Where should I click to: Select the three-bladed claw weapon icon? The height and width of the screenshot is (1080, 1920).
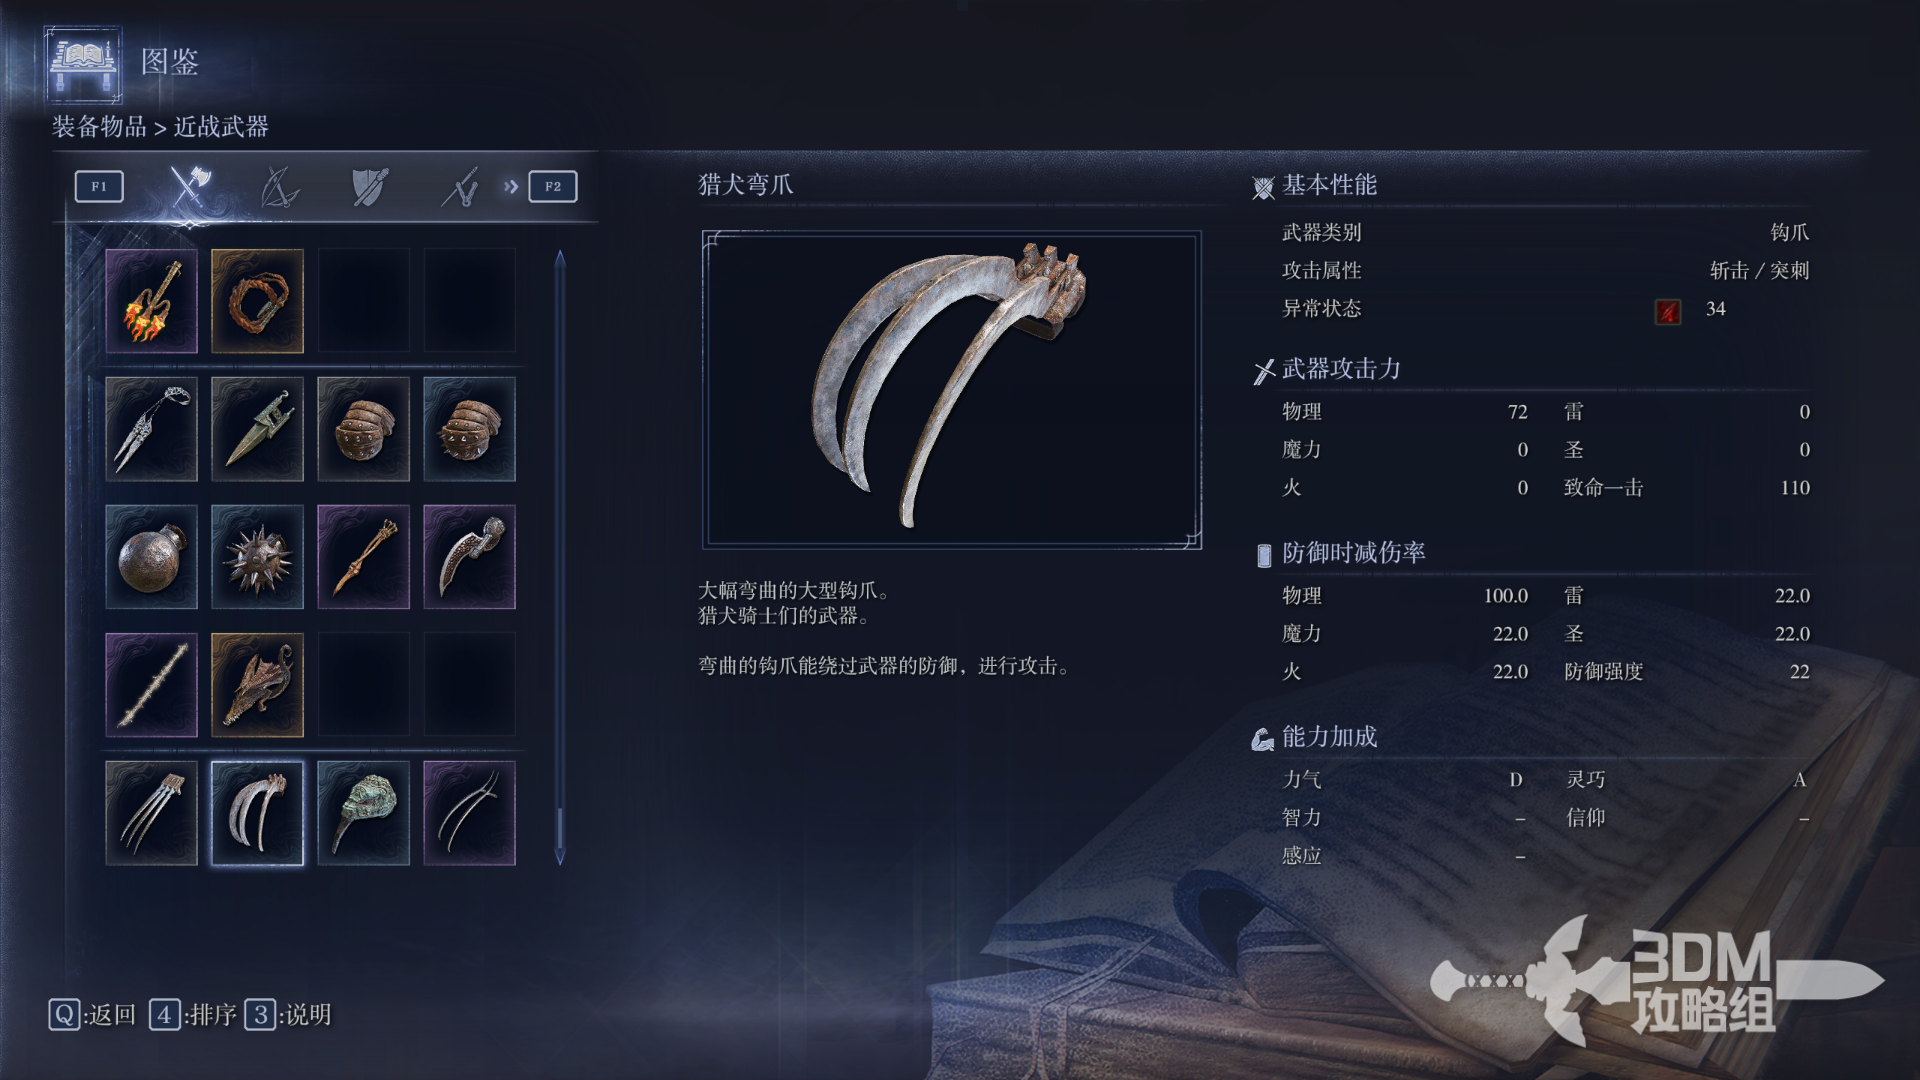pyautogui.click(x=151, y=813)
